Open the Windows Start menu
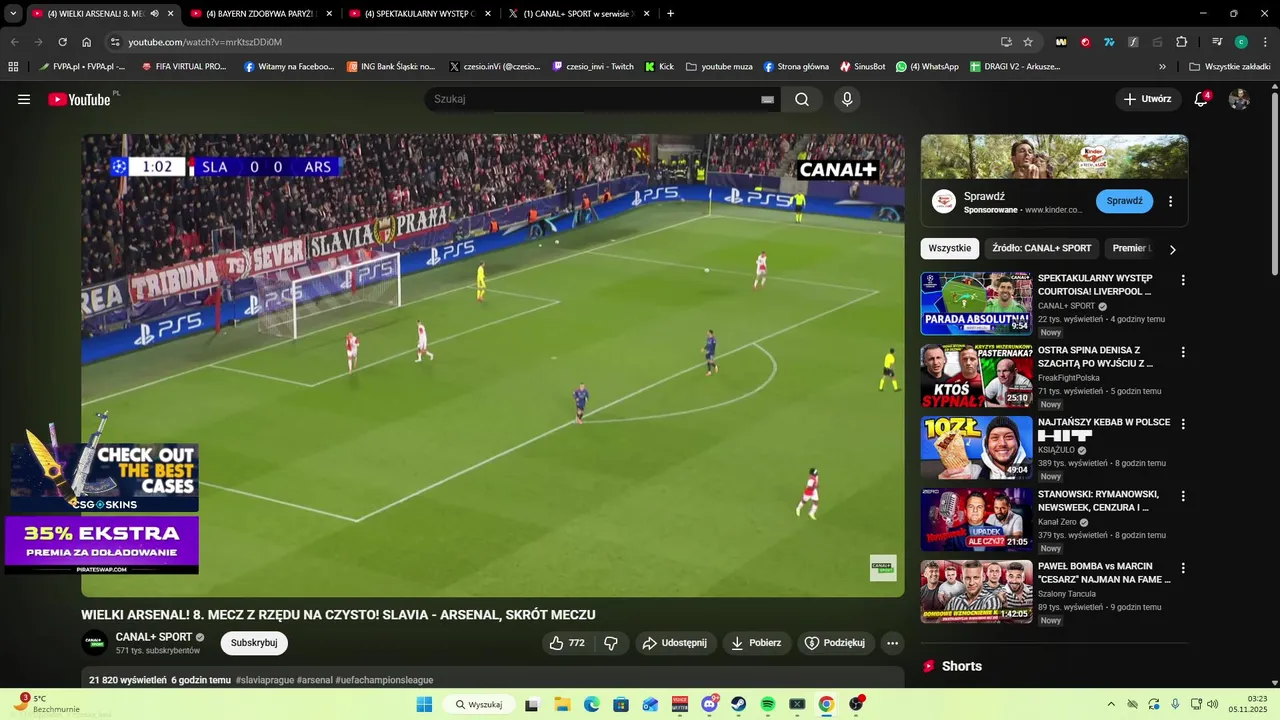Viewport: 1280px width, 720px height. (424, 704)
